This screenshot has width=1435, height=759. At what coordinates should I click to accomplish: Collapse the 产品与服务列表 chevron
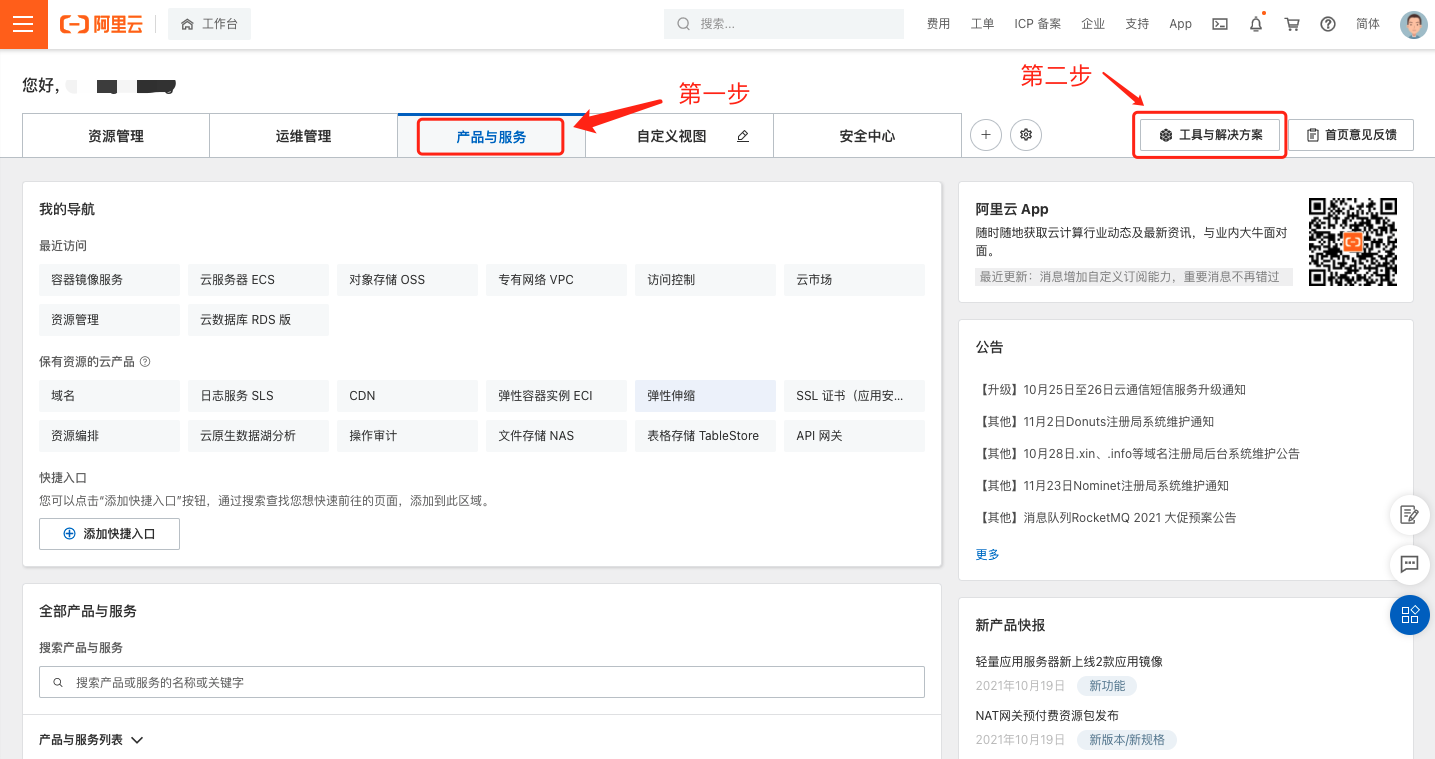point(137,740)
